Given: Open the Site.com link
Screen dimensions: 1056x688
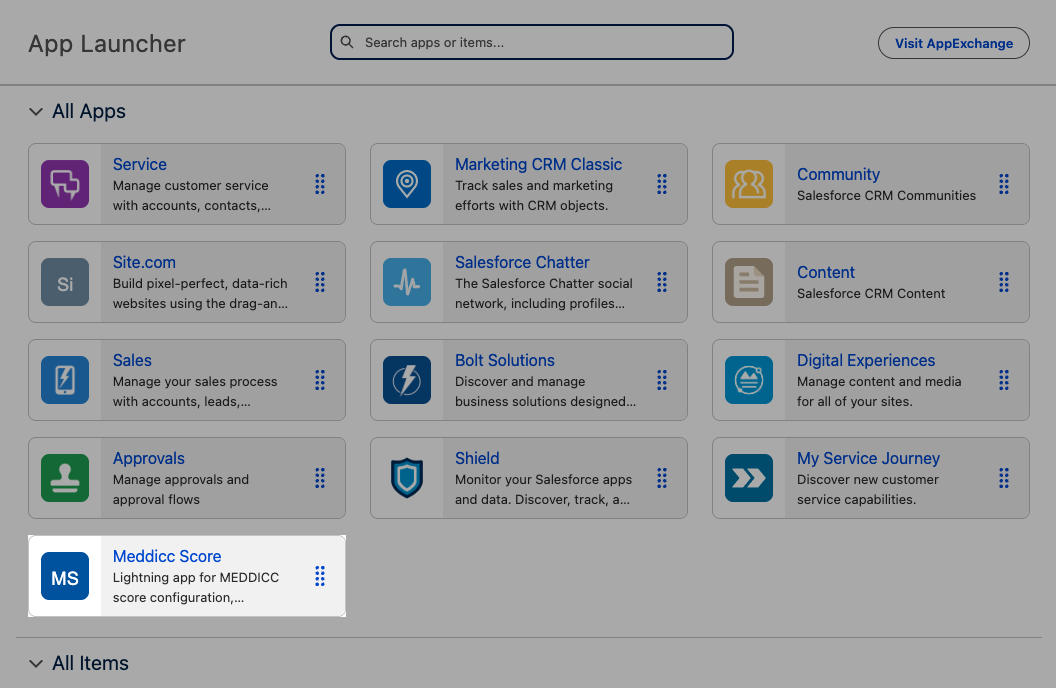Looking at the screenshot, I should click(x=144, y=263).
